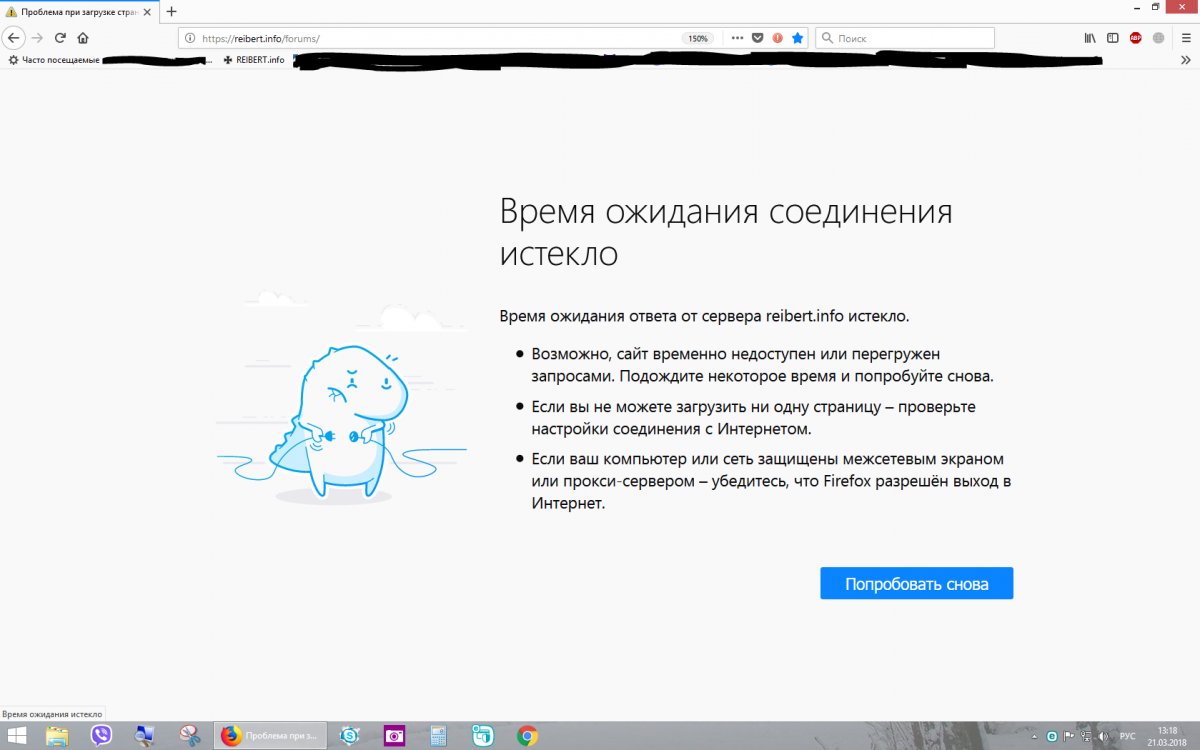
Task: Reload the page with the refresh icon
Action: click(x=60, y=38)
